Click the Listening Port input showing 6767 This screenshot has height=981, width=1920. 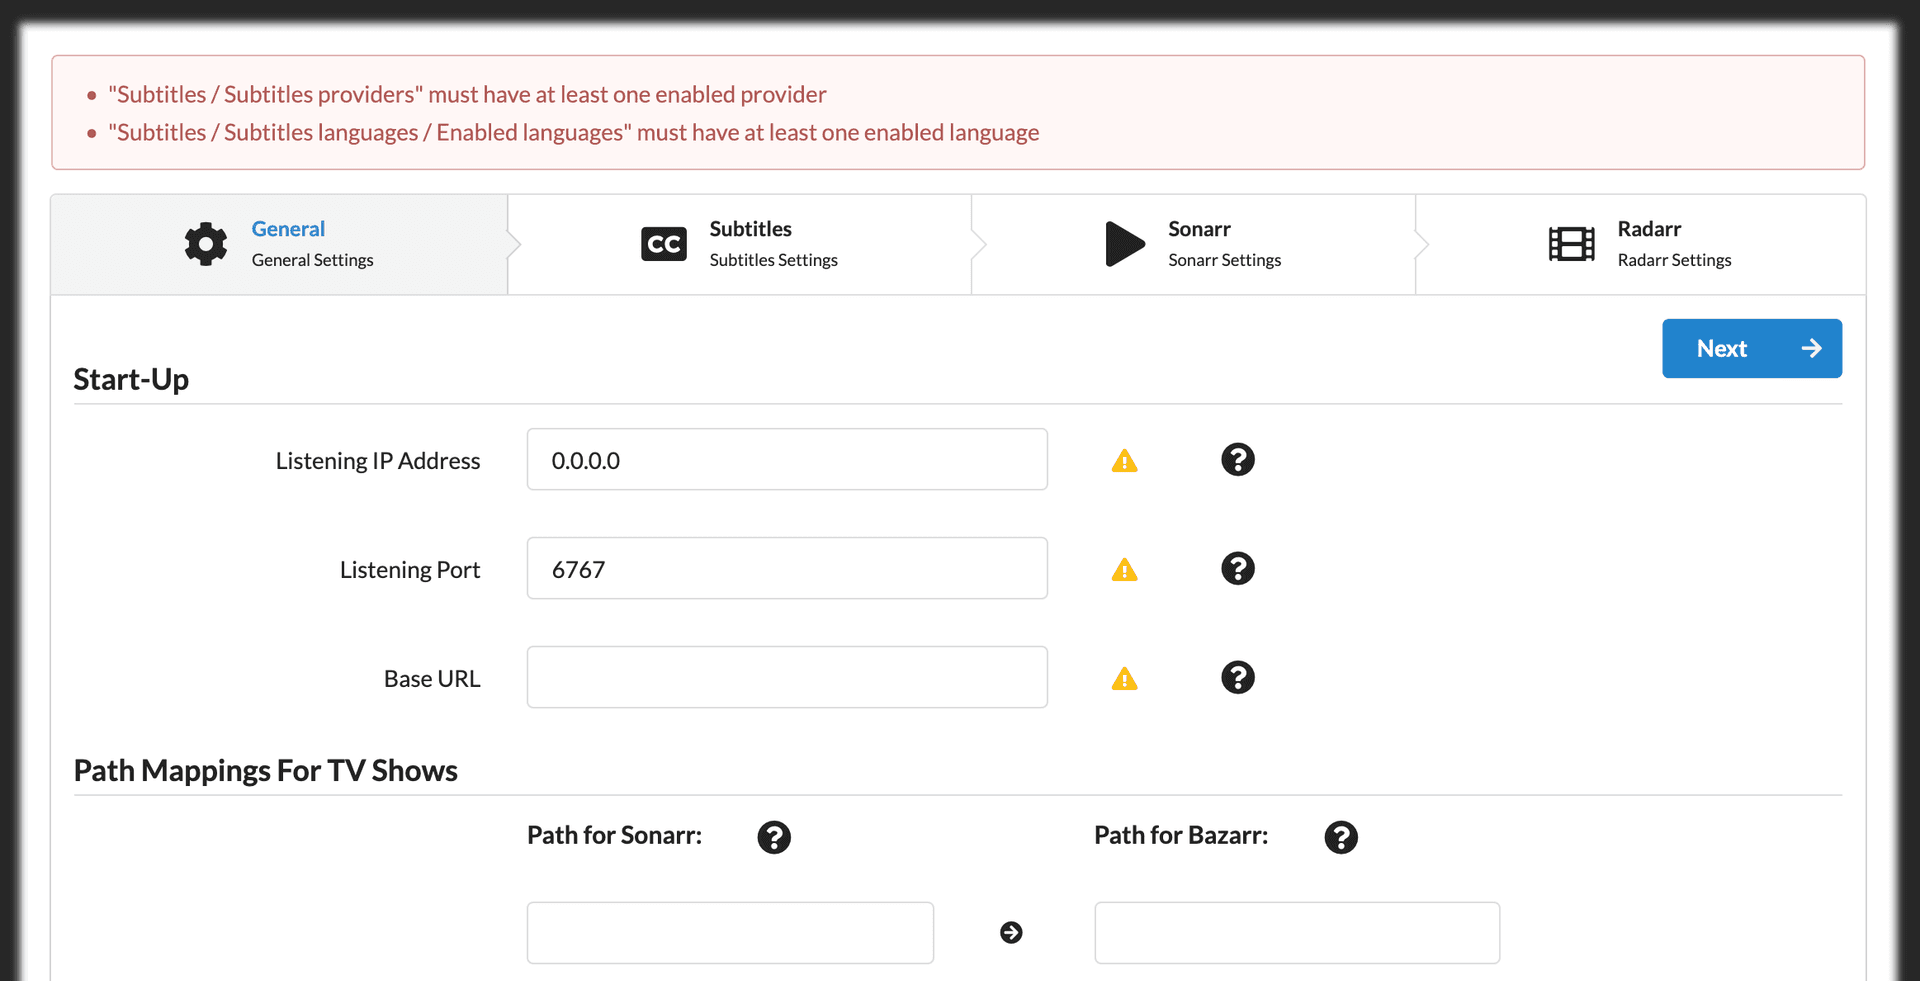(786, 568)
